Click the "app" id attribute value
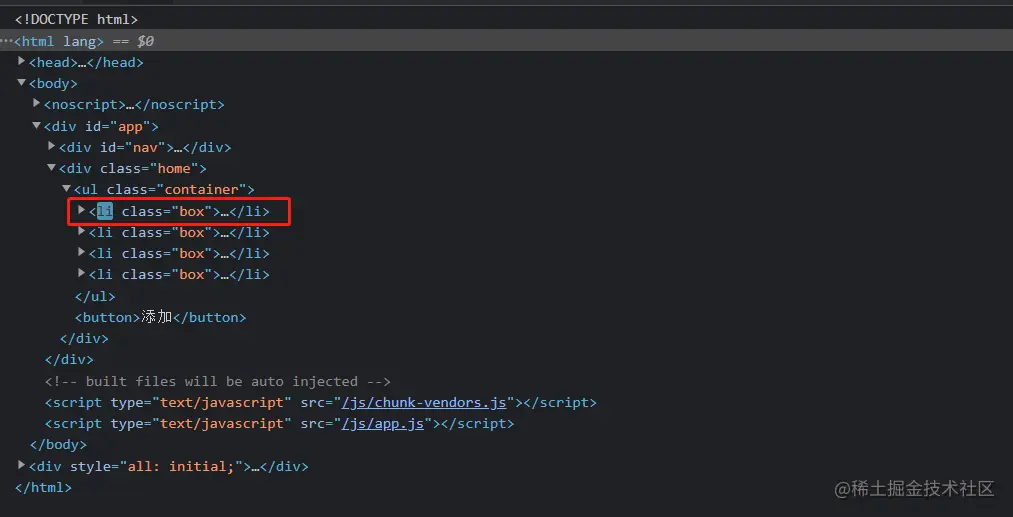Screen dimensions: 1013x517 pyautogui.click(x=131, y=126)
